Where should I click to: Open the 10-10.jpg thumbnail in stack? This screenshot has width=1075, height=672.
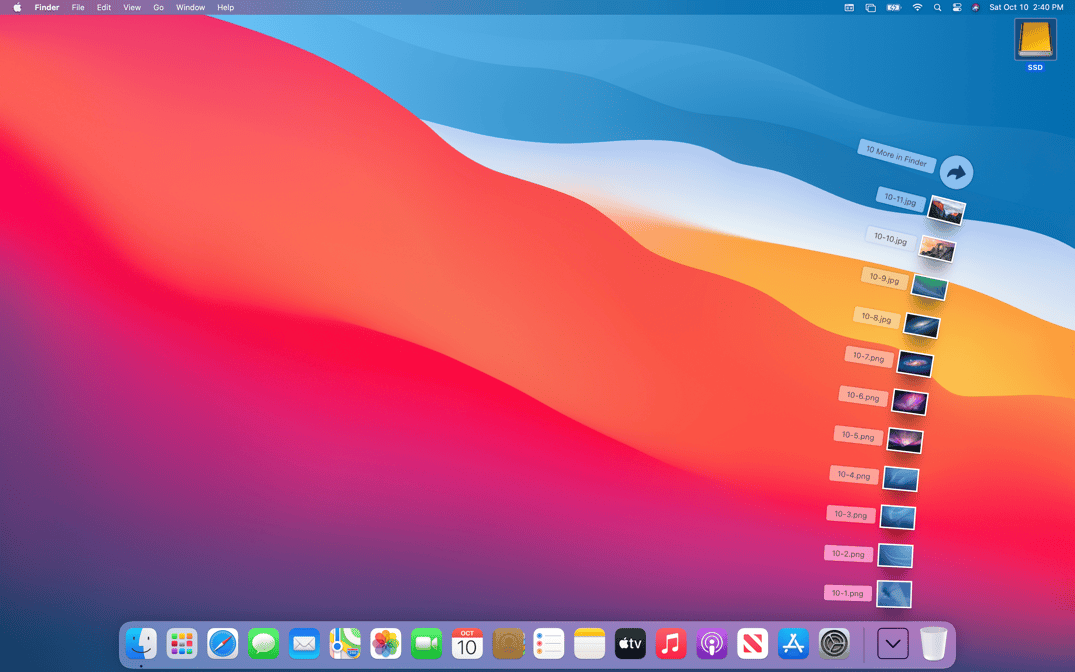937,248
